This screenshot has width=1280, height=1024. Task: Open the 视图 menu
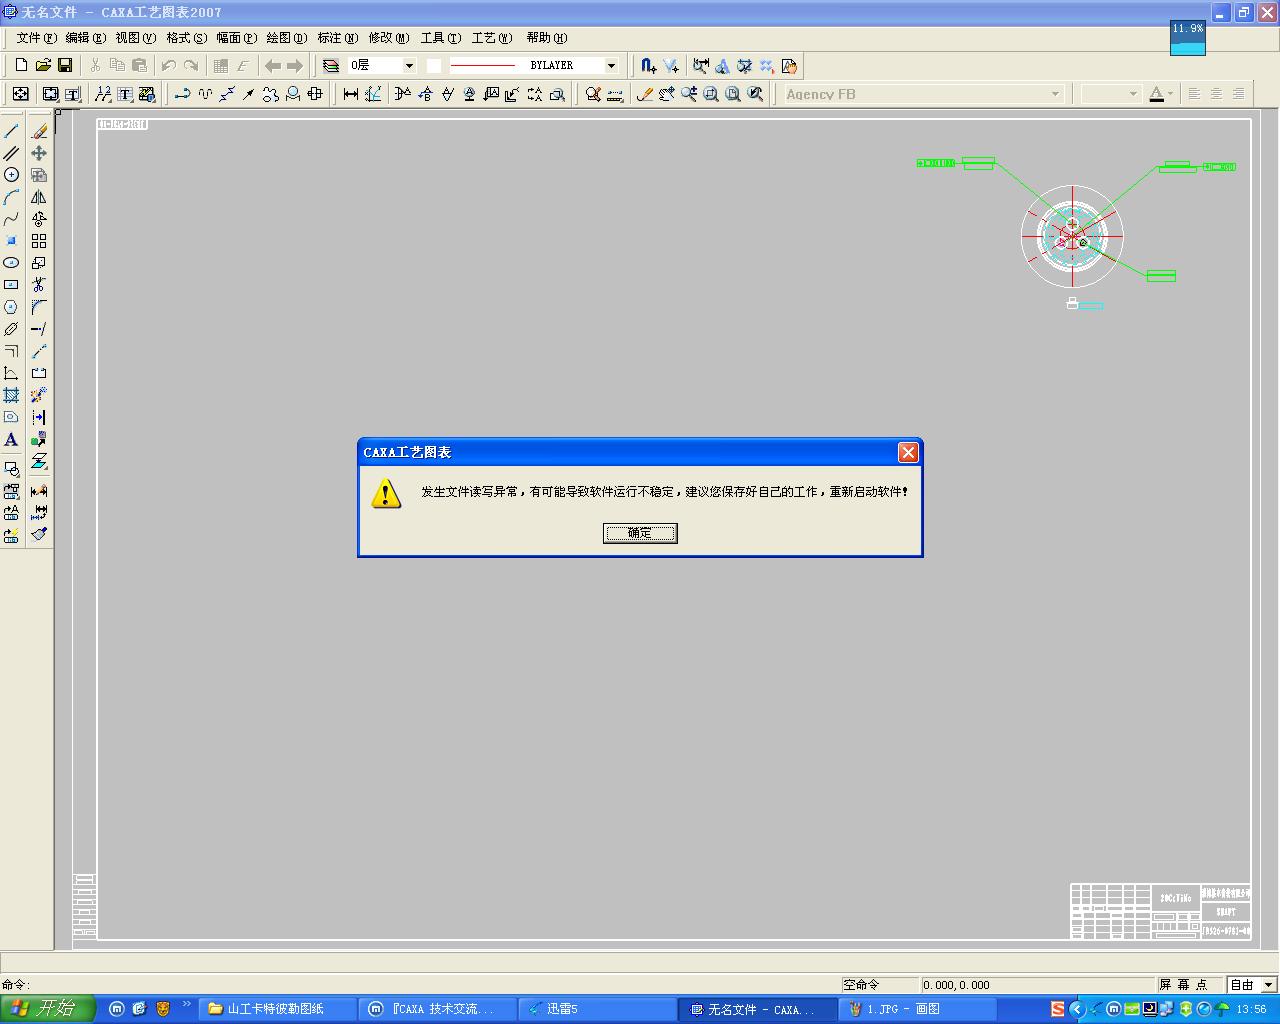coord(135,38)
